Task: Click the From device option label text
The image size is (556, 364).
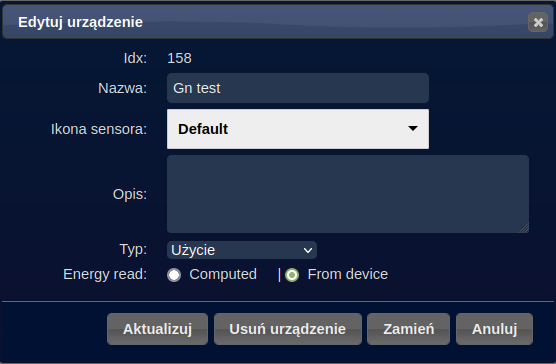Action: (x=348, y=274)
